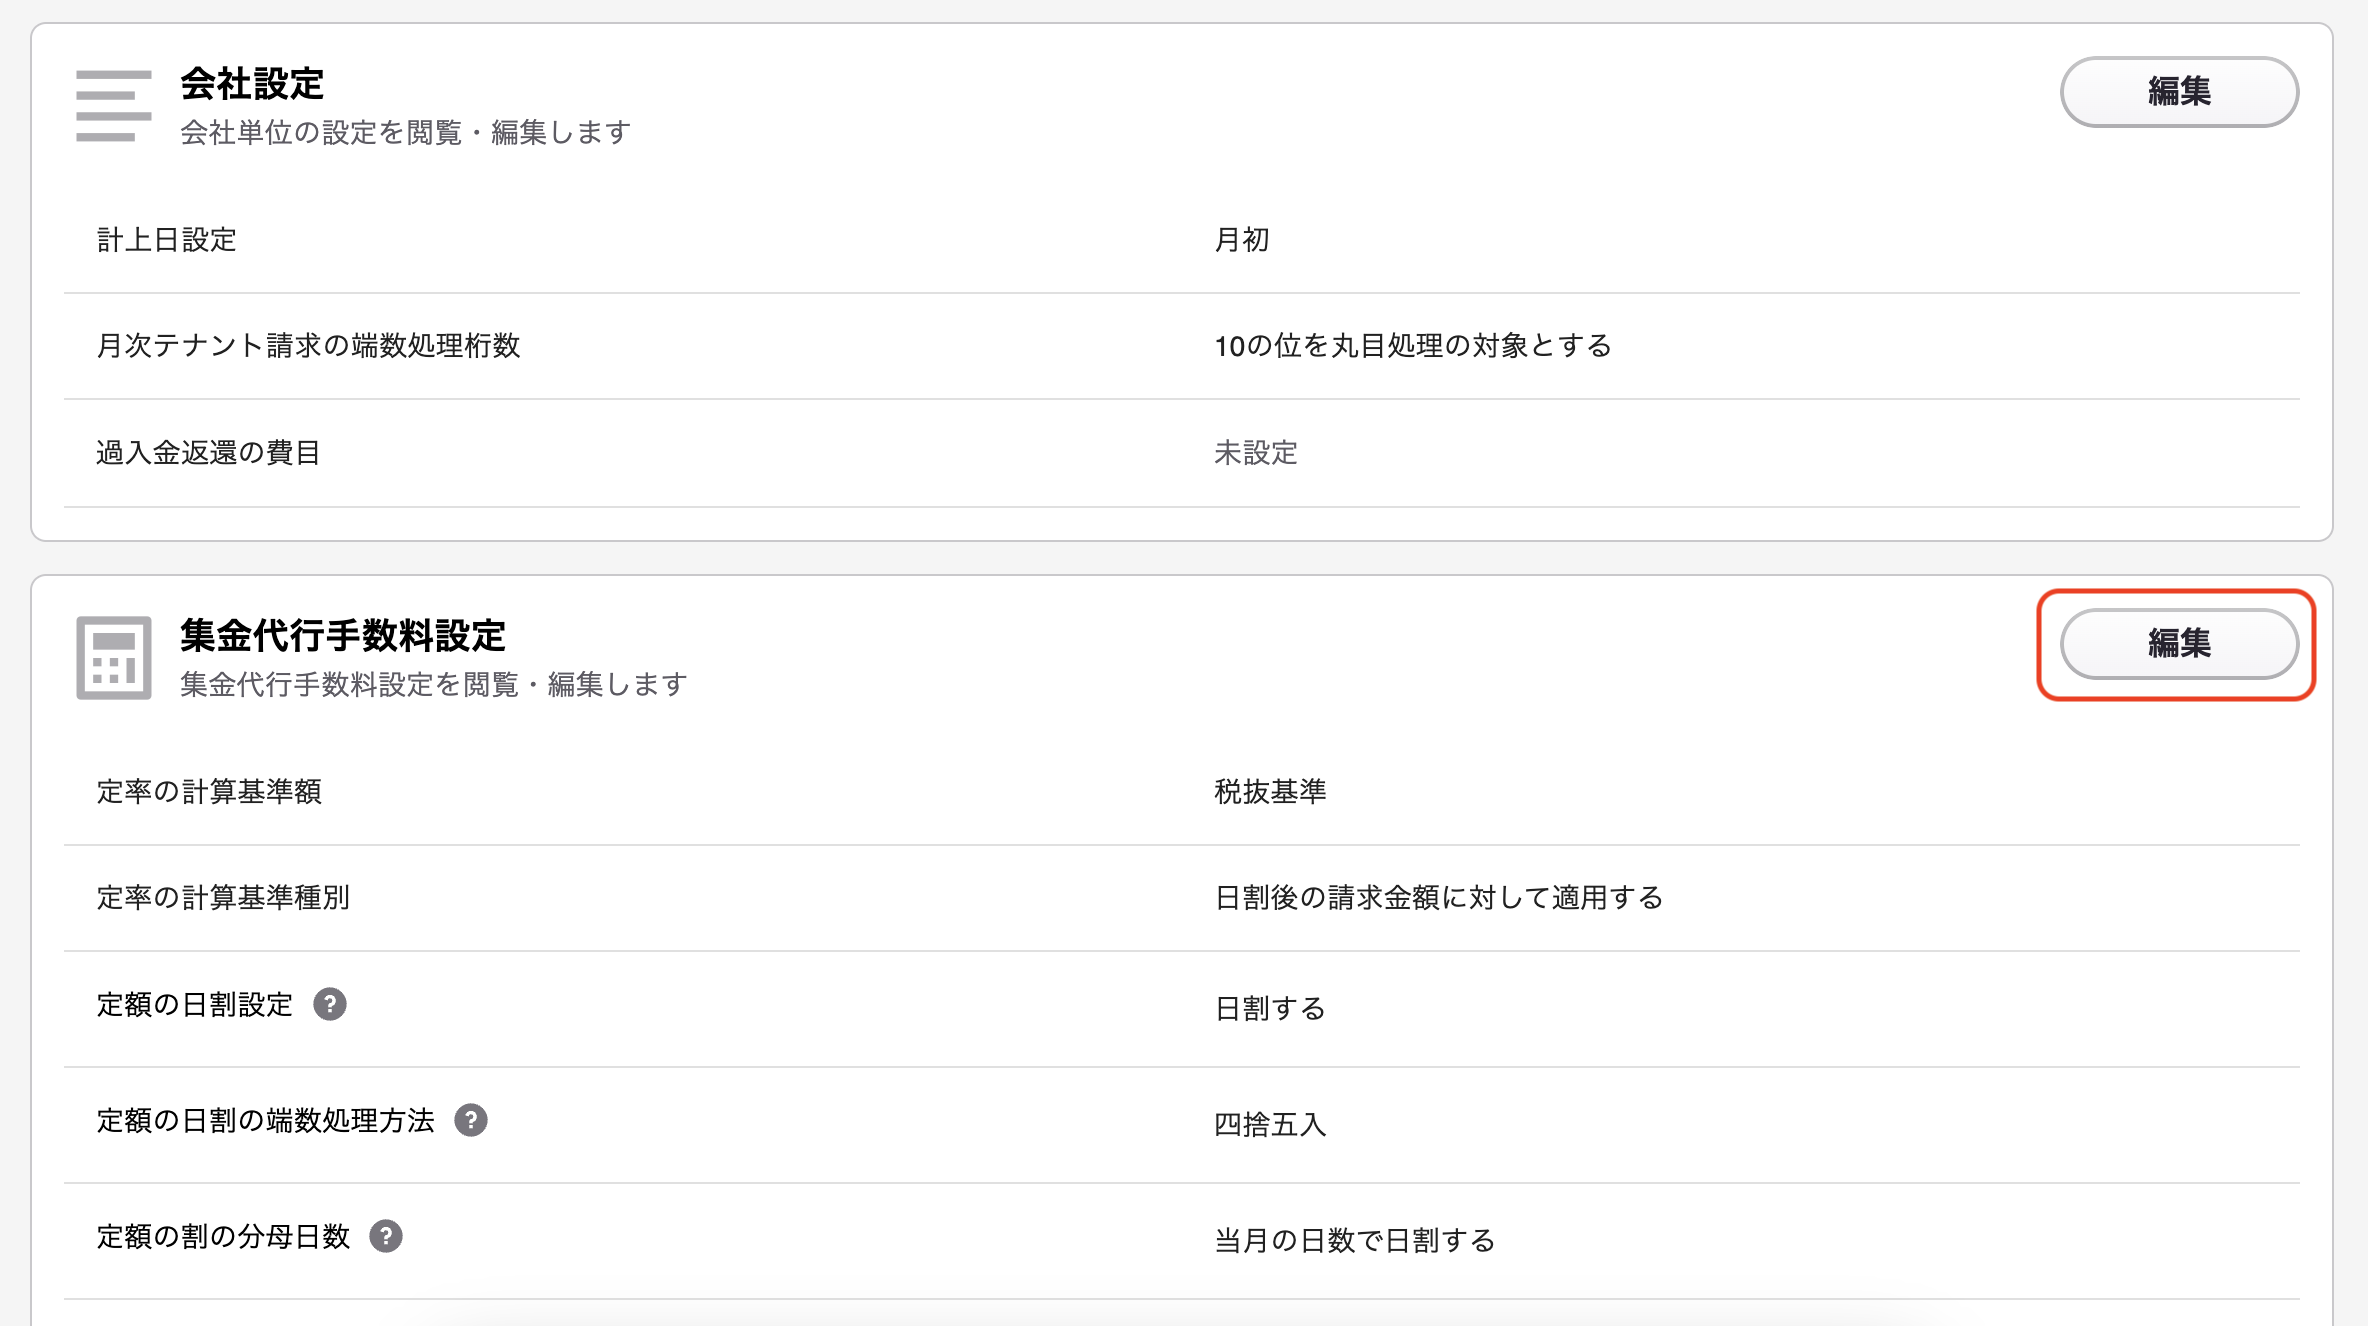Click the 会社単位の設定を閲覧・編集します description

[405, 132]
